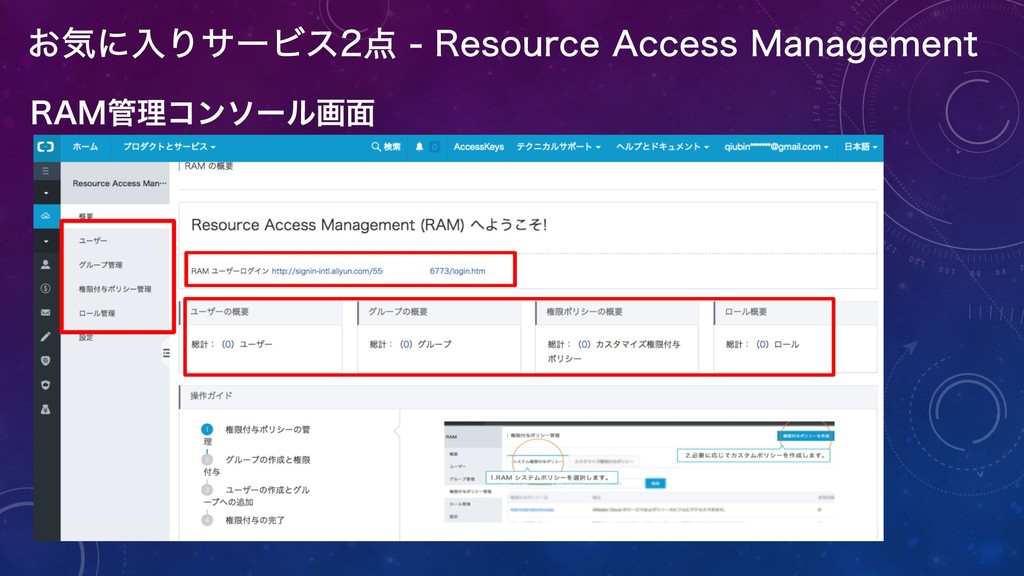Open the envelope messages sidebar icon
This screenshot has width=1024, height=576.
pos(46,312)
